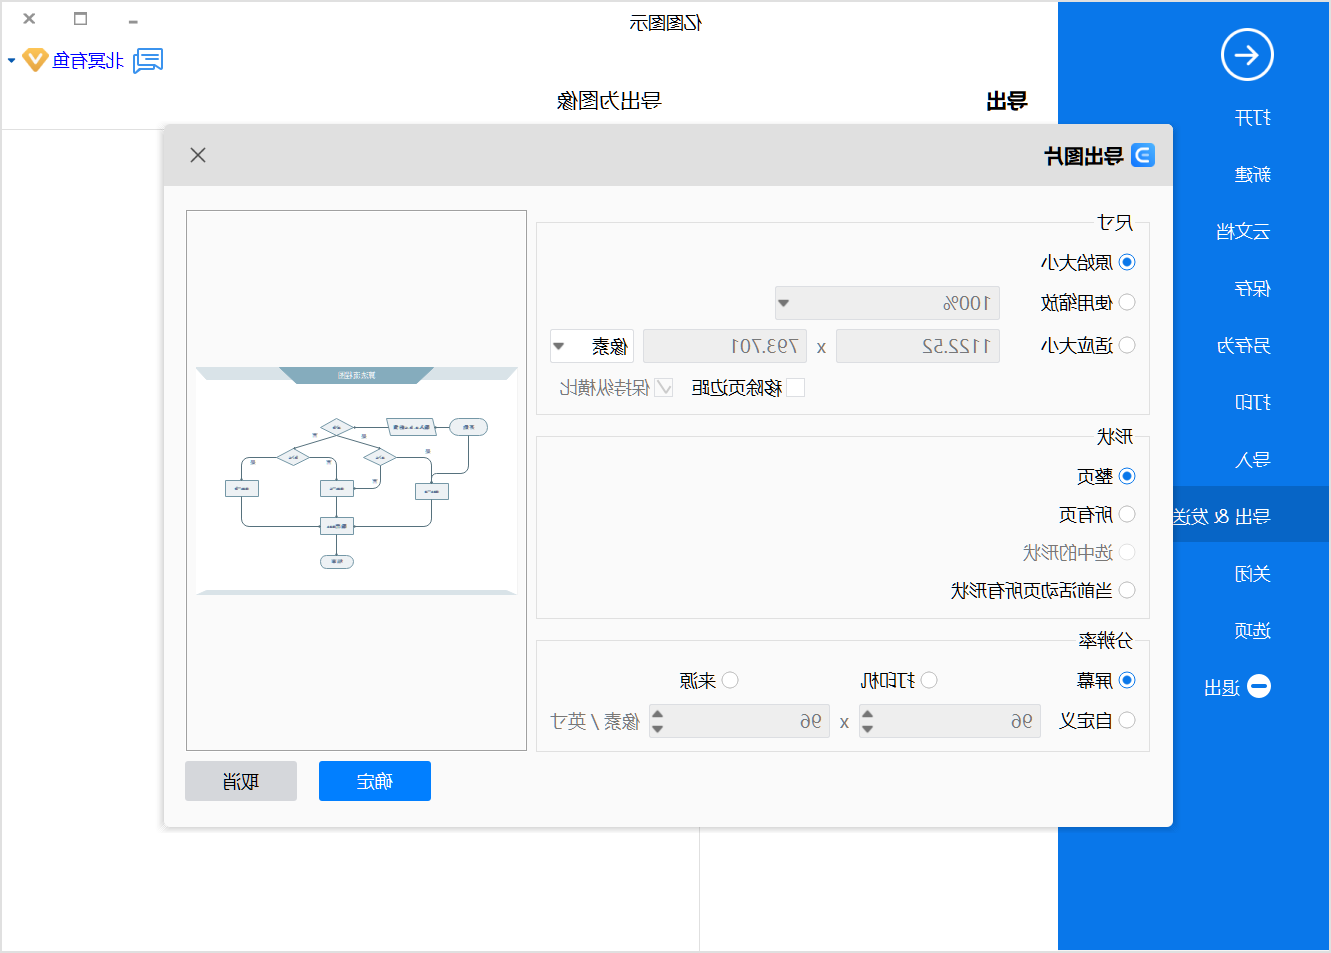Set resolution to 屏幕 radio
Image resolution: width=1331 pixels, height=953 pixels.
(x=1127, y=680)
